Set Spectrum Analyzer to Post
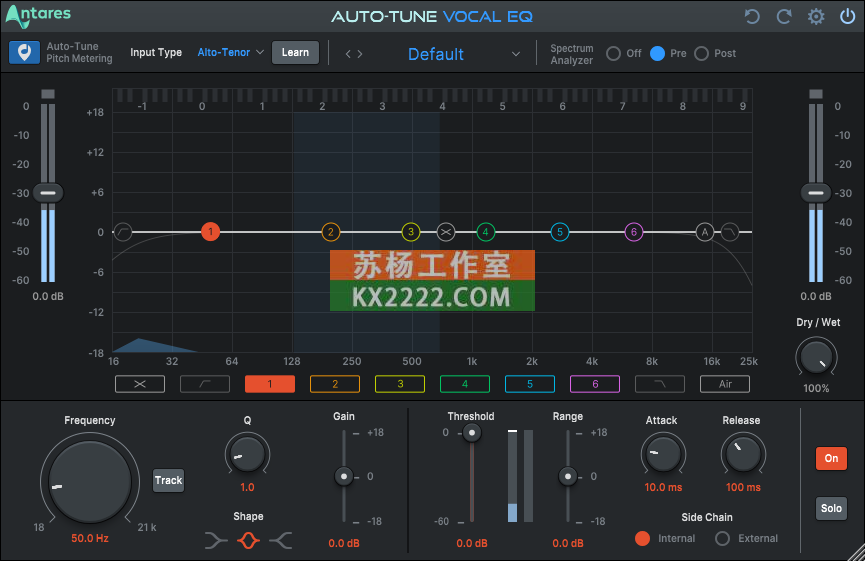The width and height of the screenshot is (865, 561). 701,54
